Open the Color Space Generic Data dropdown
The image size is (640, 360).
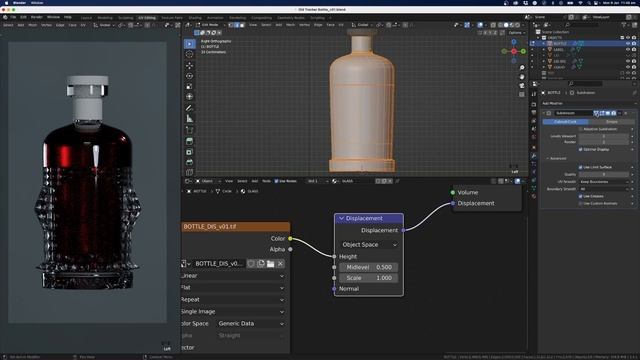250,323
